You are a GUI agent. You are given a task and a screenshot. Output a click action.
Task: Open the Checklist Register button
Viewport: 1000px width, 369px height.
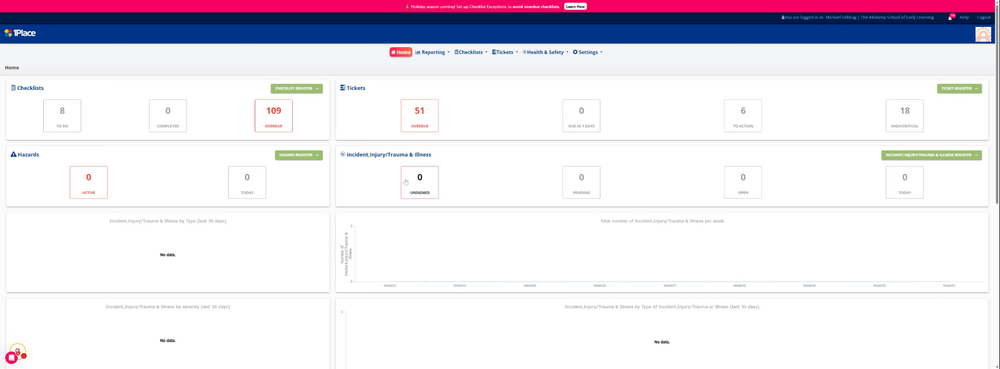click(297, 89)
